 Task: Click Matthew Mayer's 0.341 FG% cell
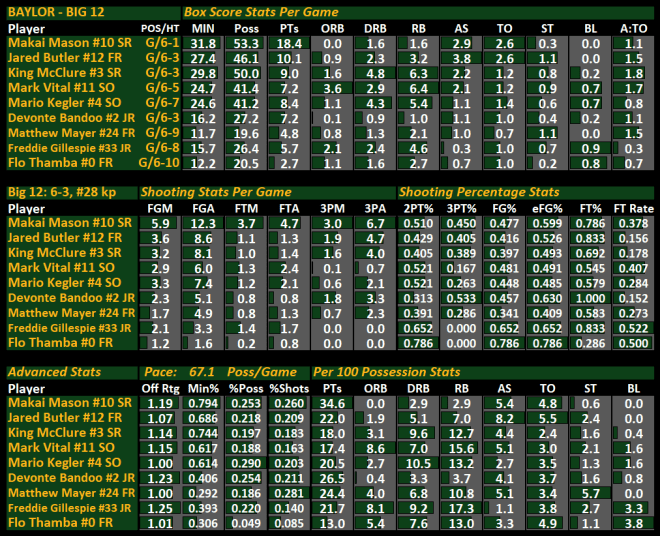[x=504, y=314]
